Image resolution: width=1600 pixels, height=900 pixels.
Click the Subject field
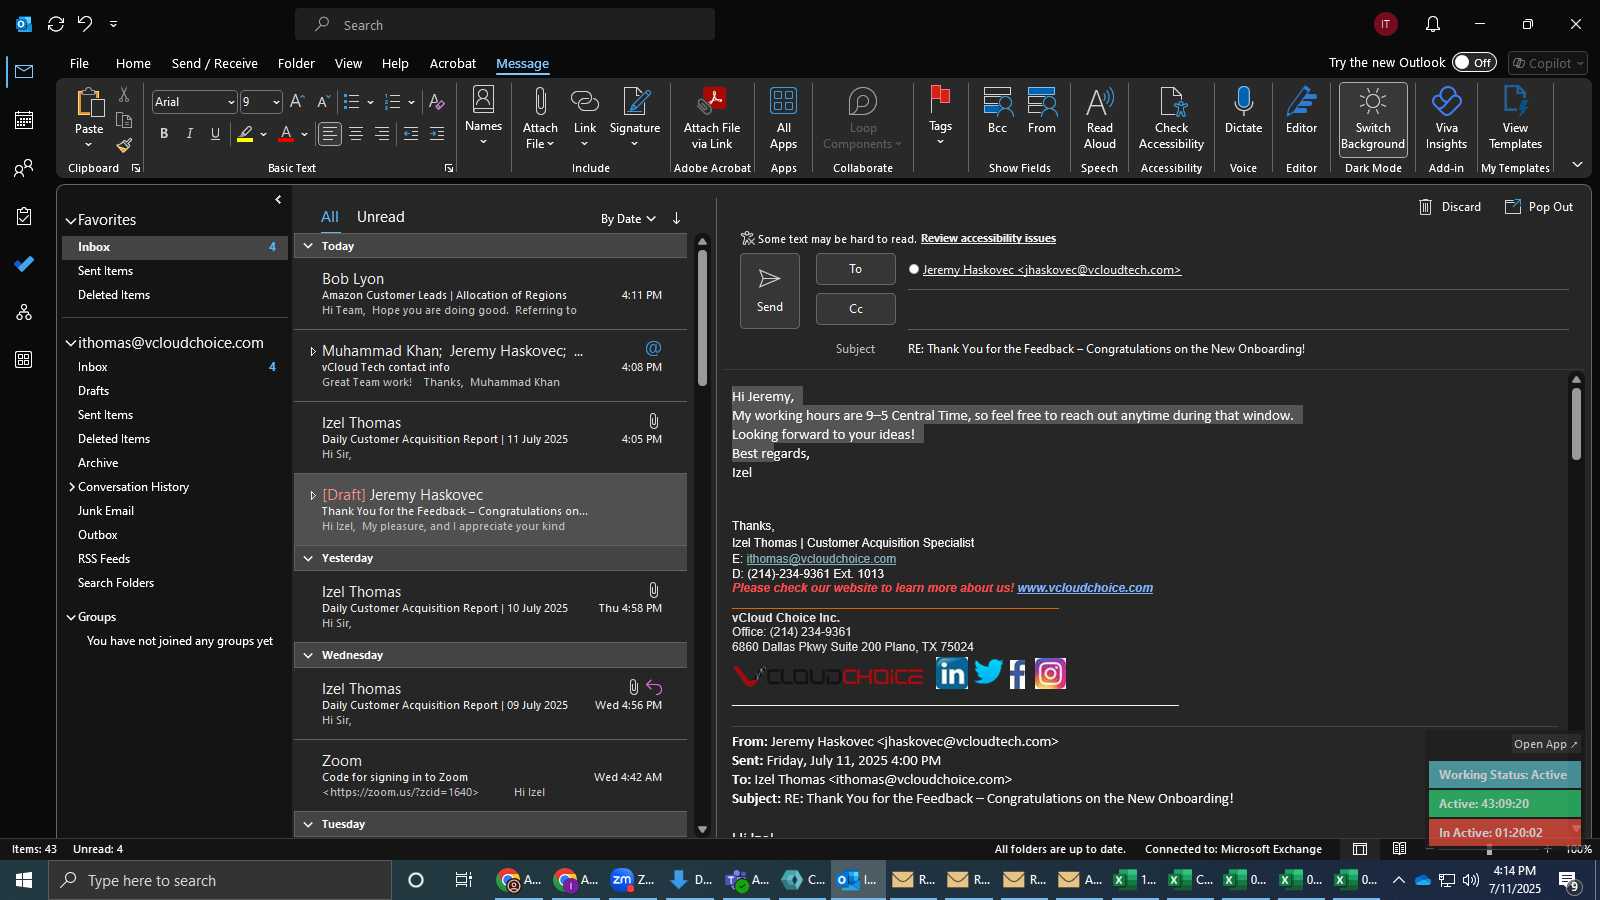click(1237, 349)
